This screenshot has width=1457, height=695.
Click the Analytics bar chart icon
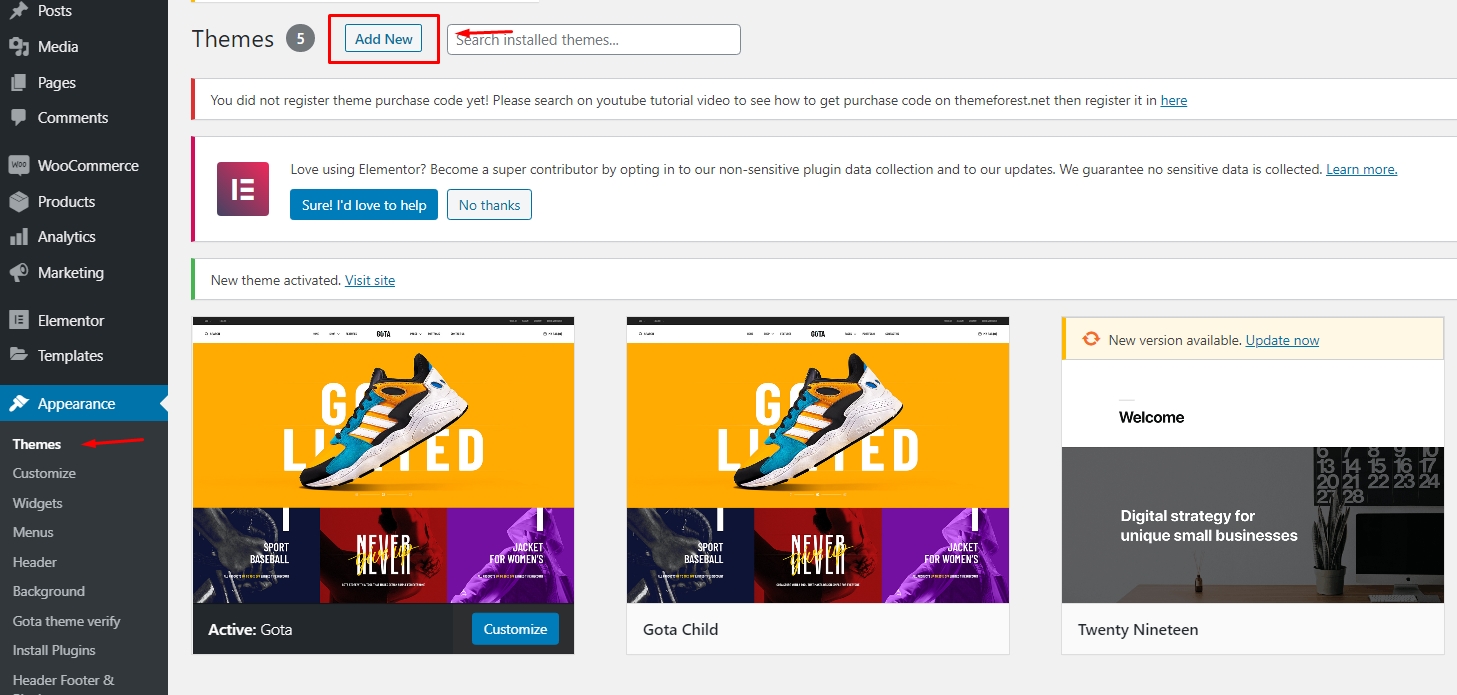[x=19, y=237]
